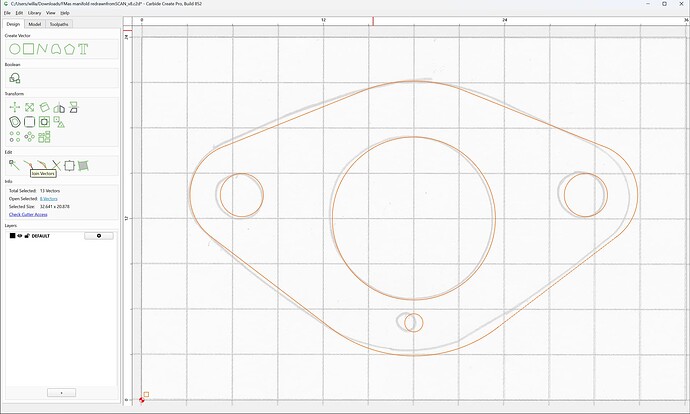Viewport: 690px width, 414px height.
Task: Open the DEFAULT layer settings gear
Action: point(99,236)
